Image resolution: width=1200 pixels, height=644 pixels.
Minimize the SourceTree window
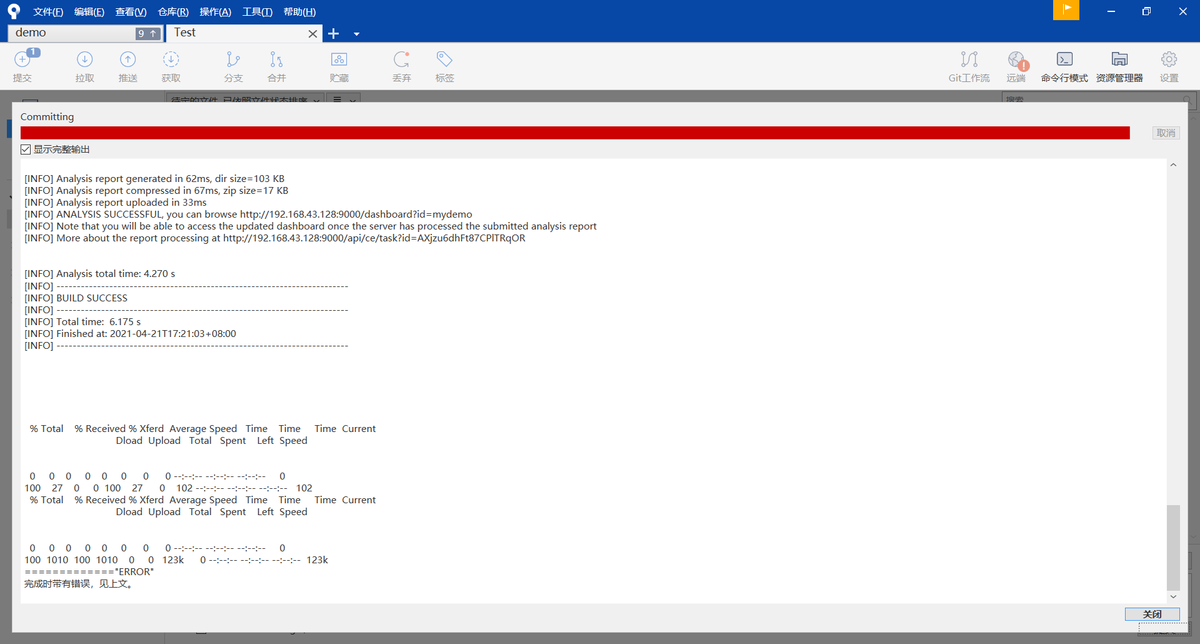1111,11
